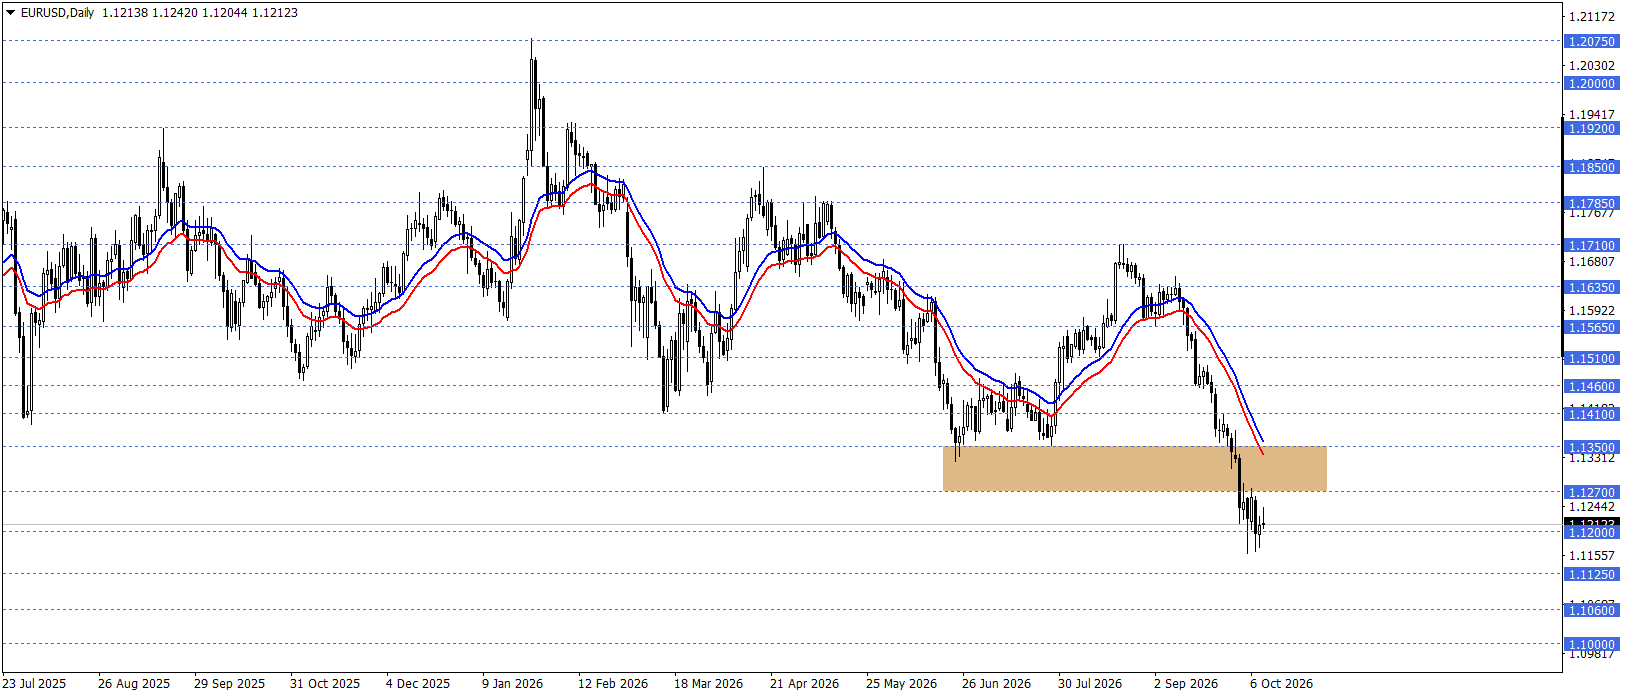Click the 1.16807 price scale value
The height and width of the screenshot is (696, 1626).
(1592, 262)
